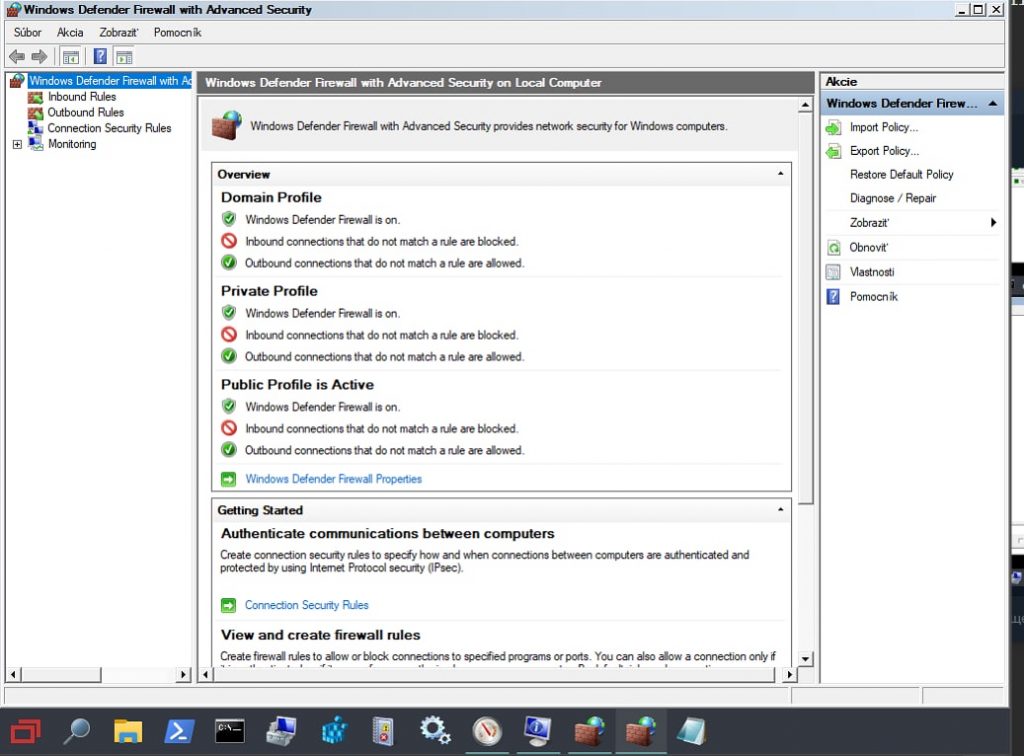The image size is (1024, 756).
Task: Run Diagnose / Repair action
Action: (x=893, y=198)
